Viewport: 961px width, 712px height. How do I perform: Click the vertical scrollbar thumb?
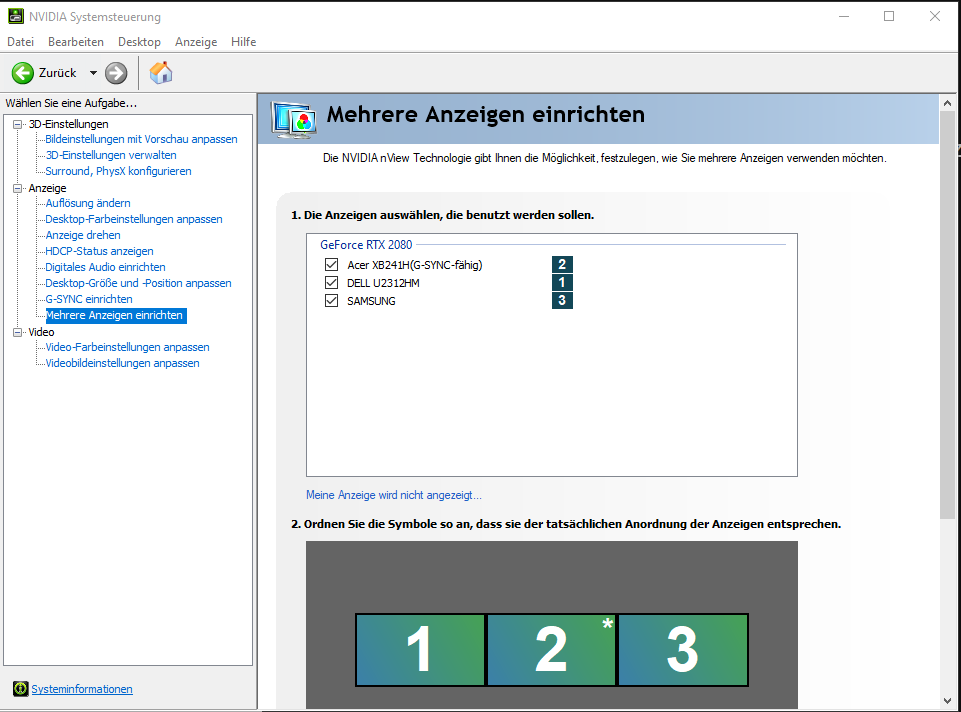pyautogui.click(x=947, y=316)
